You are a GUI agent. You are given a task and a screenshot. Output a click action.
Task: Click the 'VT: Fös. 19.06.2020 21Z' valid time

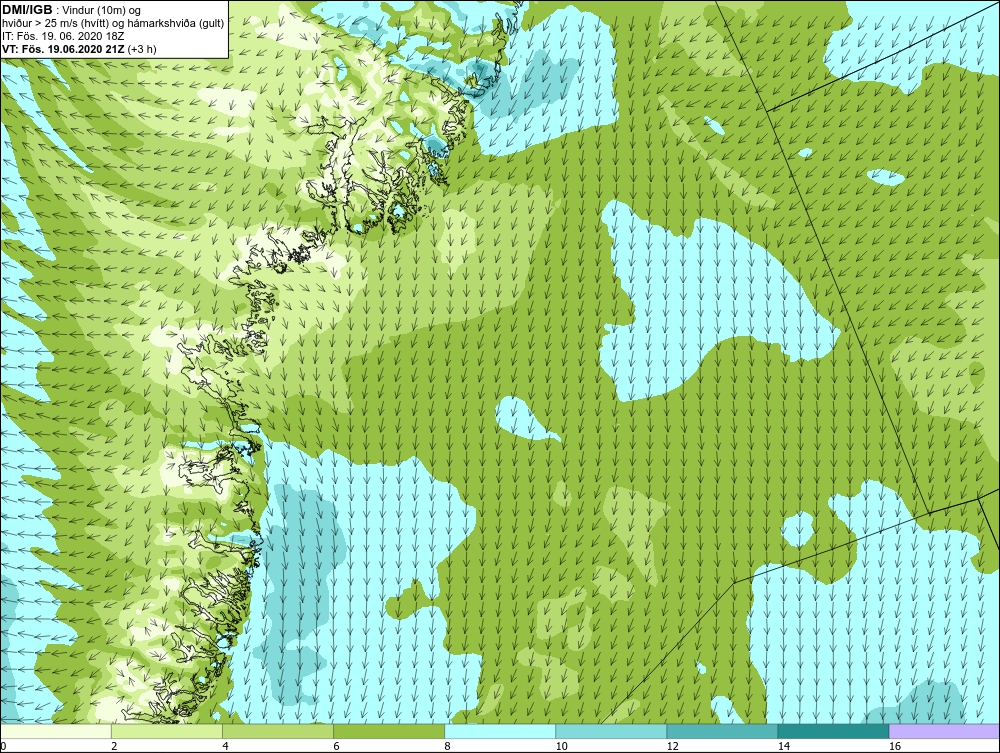(63, 48)
